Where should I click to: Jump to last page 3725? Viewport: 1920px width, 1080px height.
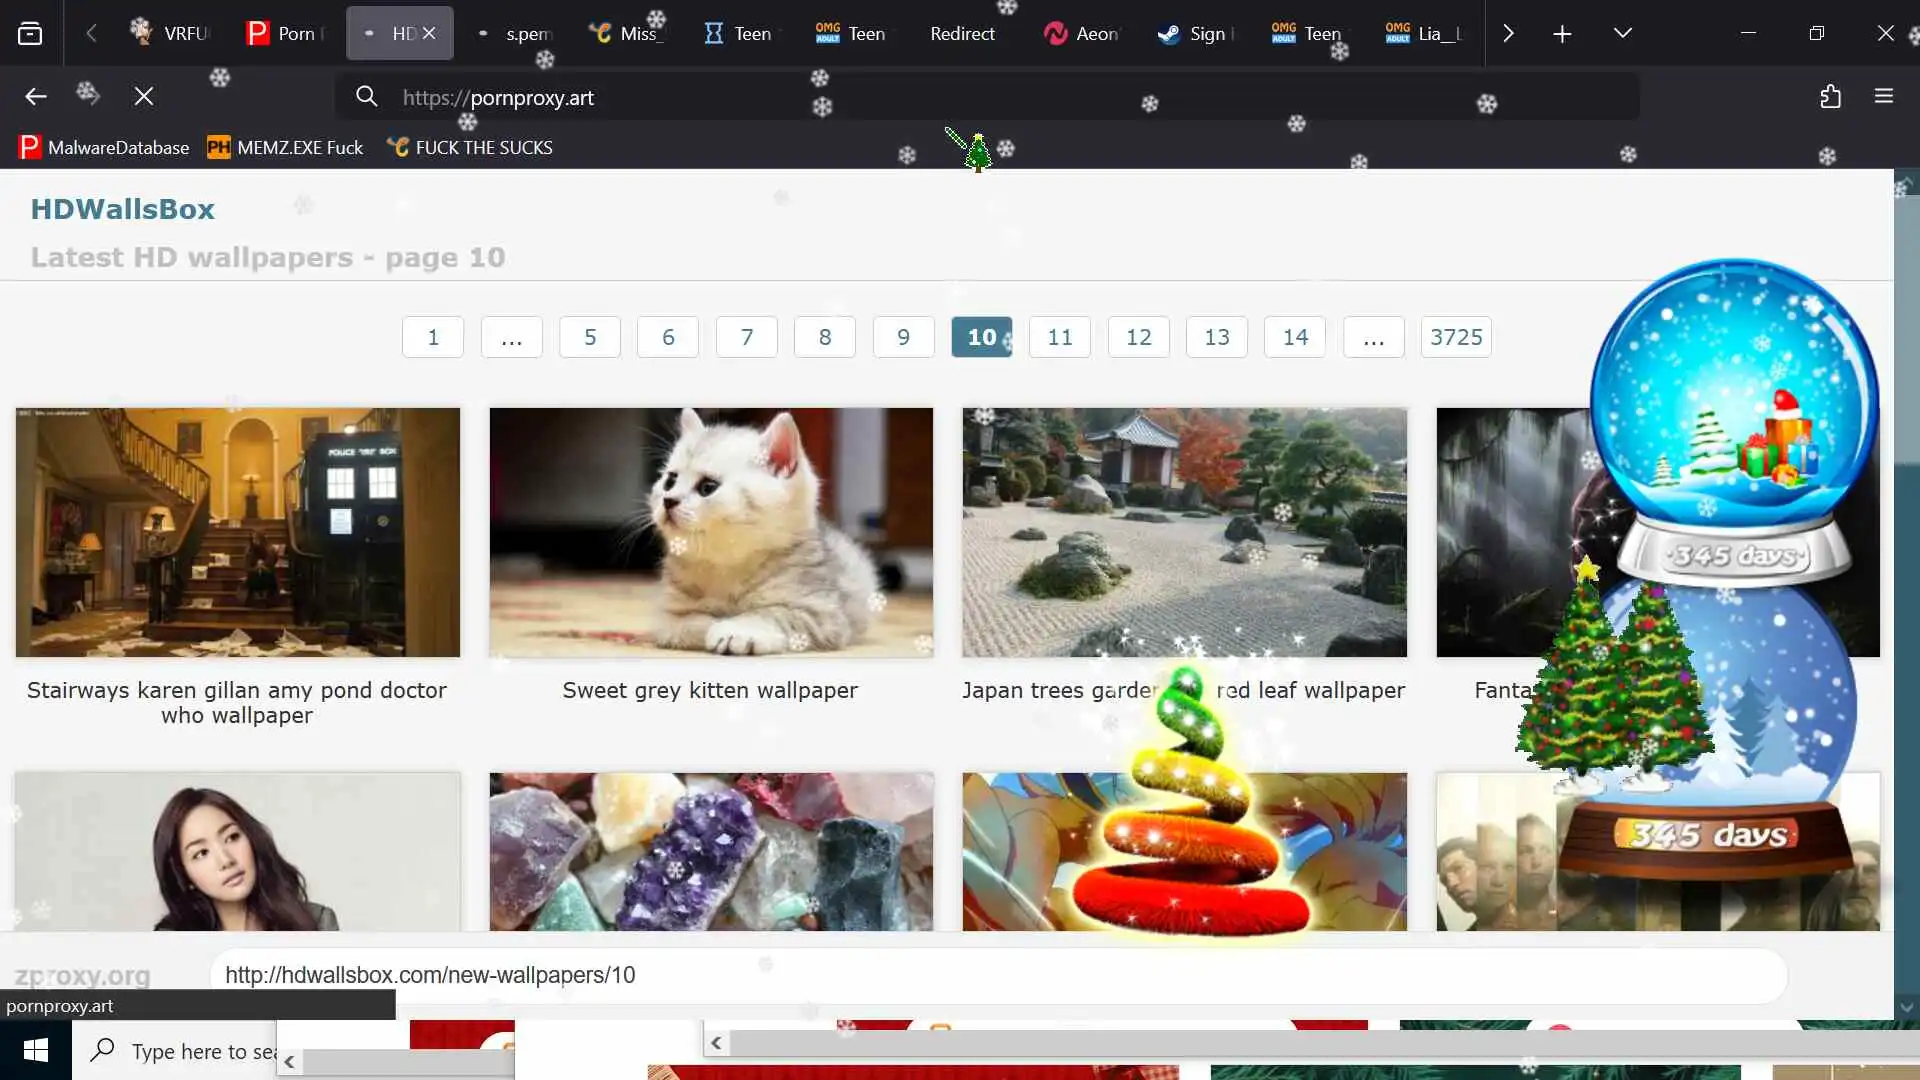1456,337
